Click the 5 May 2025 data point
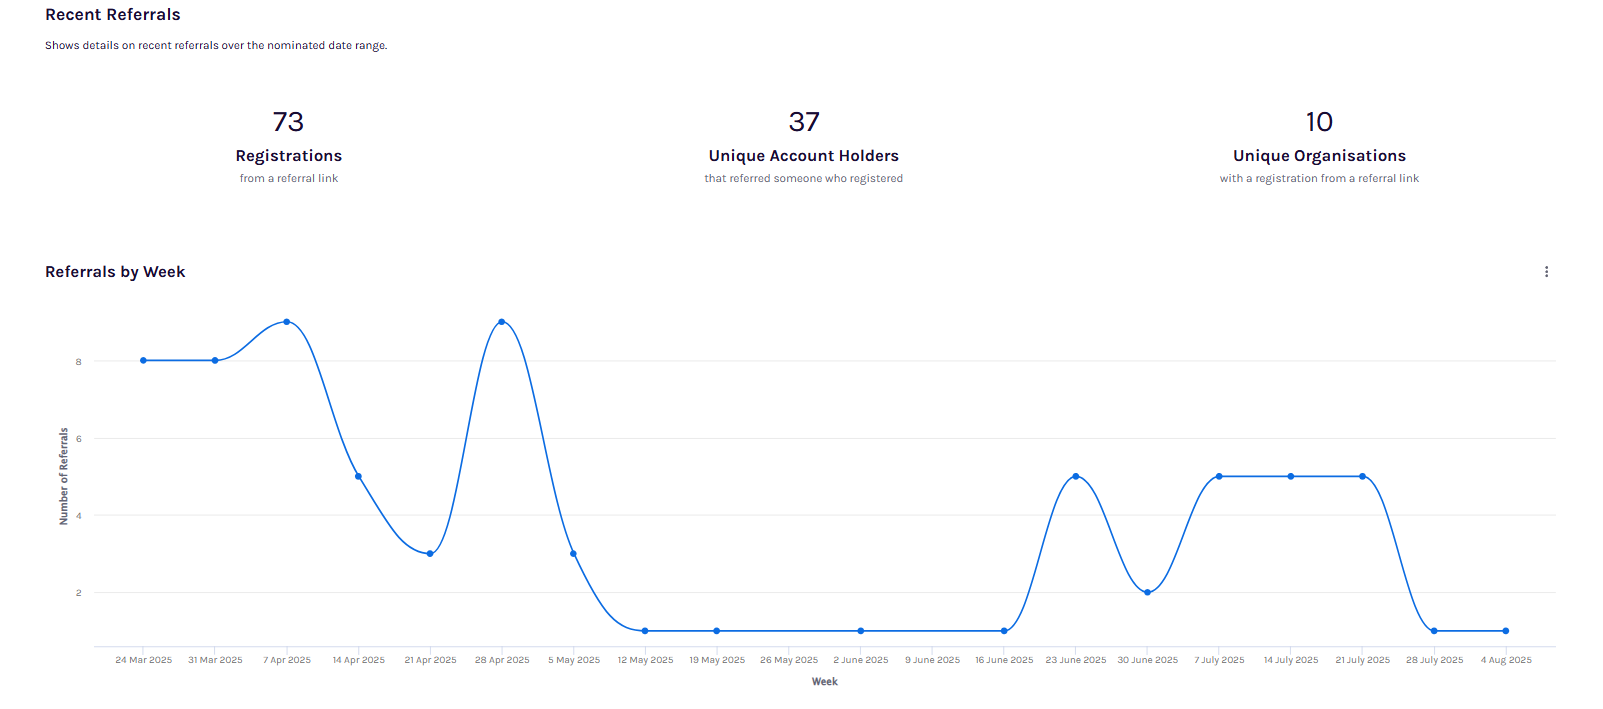Screen dimensions: 1603x709 click(x=573, y=554)
